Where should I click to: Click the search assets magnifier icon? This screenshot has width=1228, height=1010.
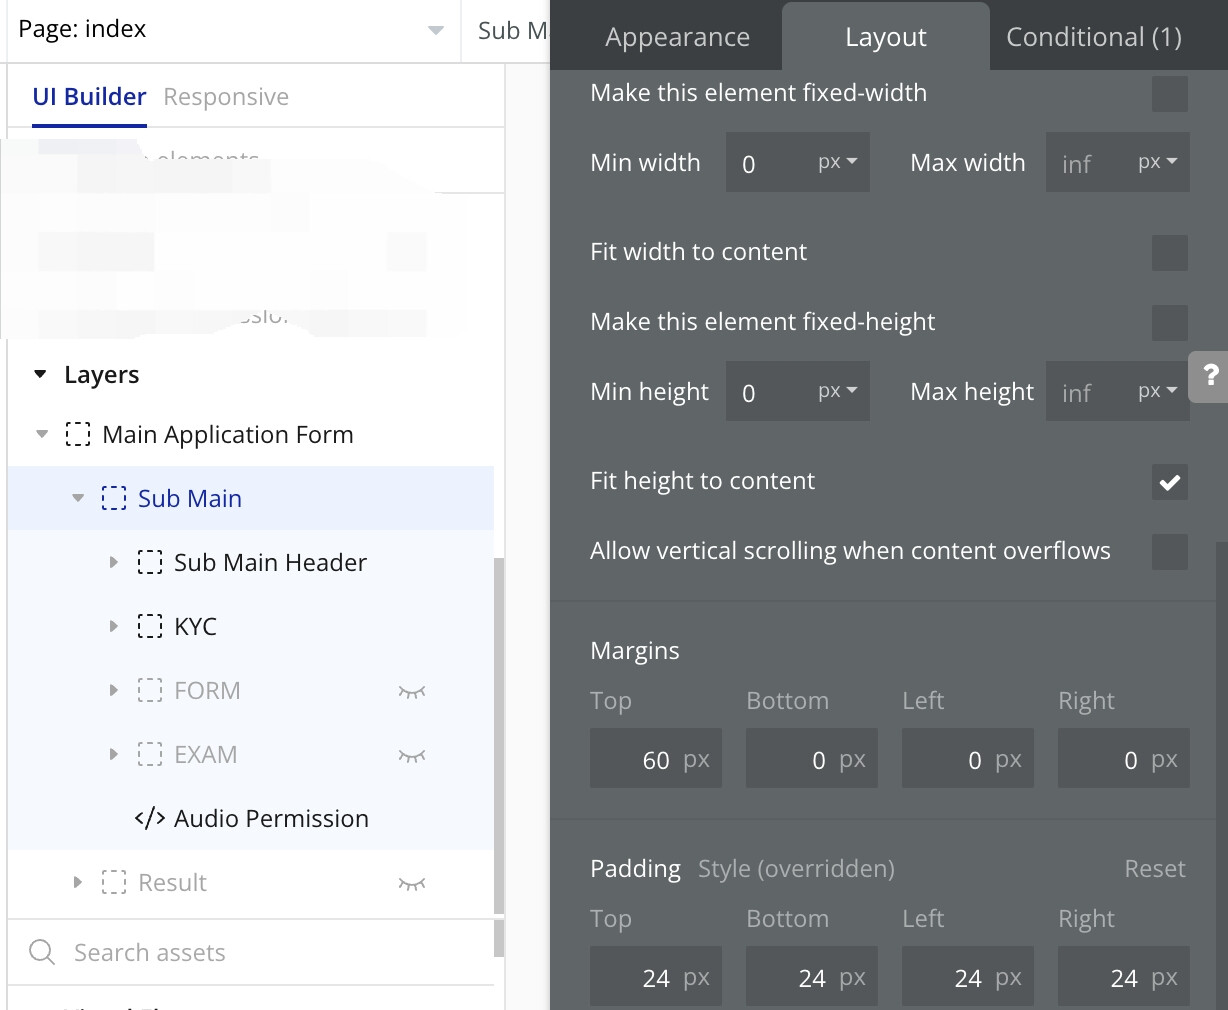[x=42, y=952]
